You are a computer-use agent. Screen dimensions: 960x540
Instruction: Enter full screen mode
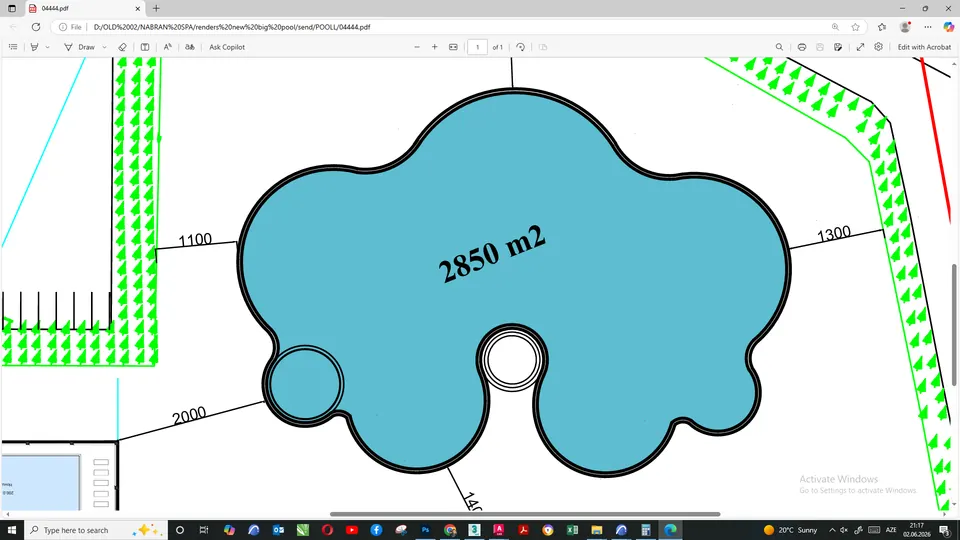(x=860, y=47)
